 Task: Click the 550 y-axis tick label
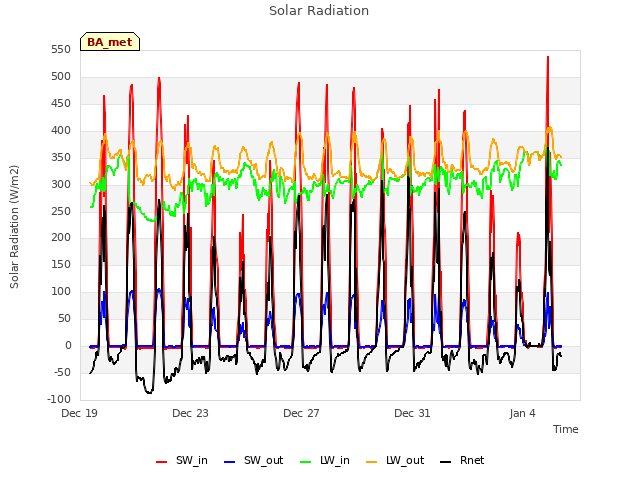point(61,50)
